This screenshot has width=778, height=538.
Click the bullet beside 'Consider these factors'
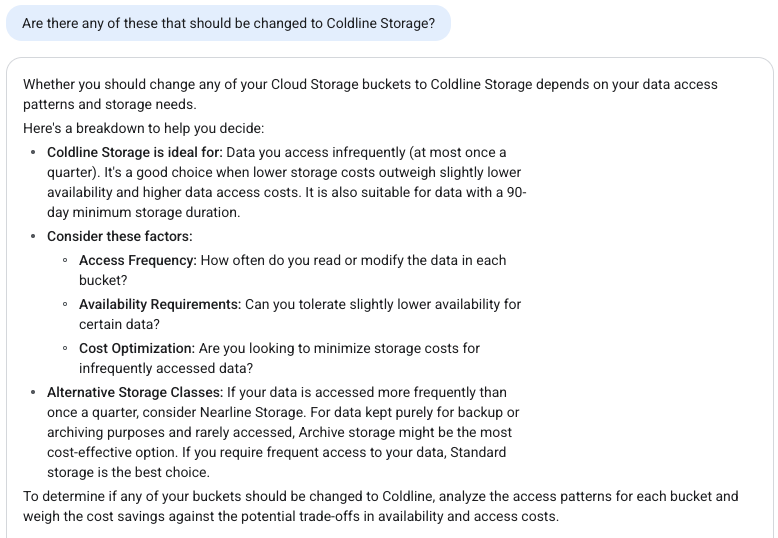pos(33,236)
